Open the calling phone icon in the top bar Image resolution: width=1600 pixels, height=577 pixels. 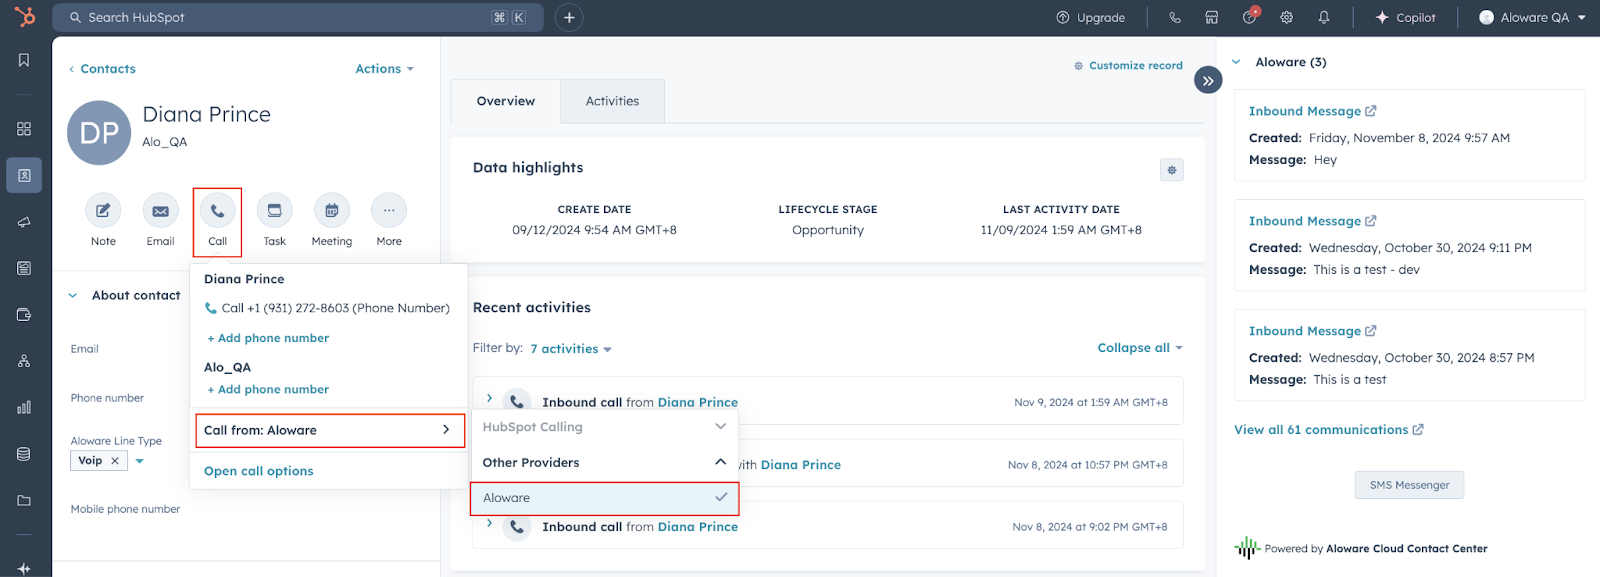[x=1175, y=17]
